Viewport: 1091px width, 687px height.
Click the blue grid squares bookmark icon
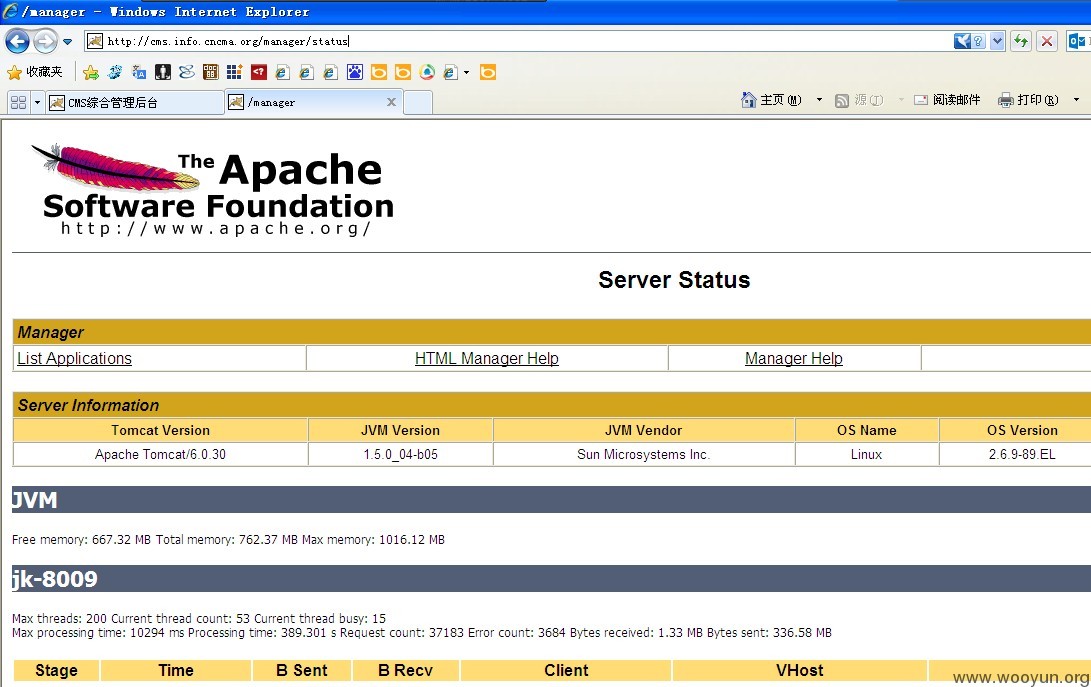[x=234, y=72]
